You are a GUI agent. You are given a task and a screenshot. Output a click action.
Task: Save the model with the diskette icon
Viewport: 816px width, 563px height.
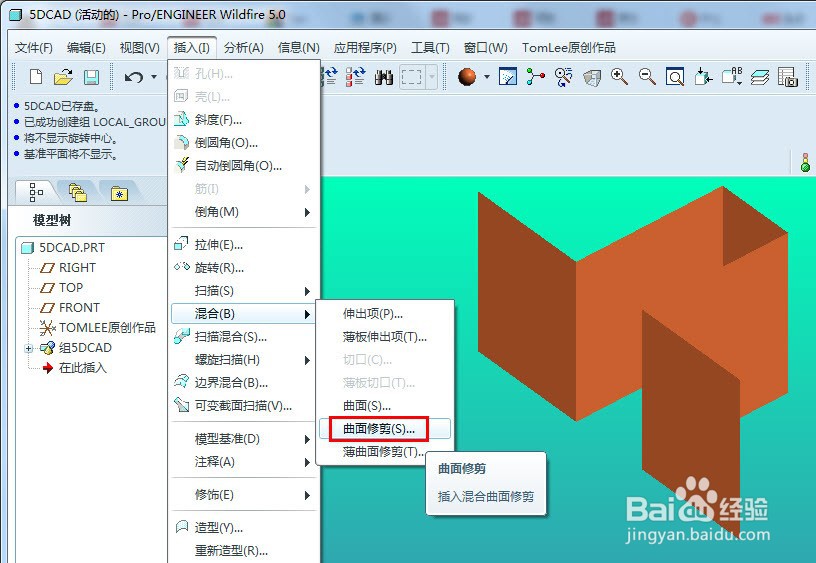pos(91,77)
